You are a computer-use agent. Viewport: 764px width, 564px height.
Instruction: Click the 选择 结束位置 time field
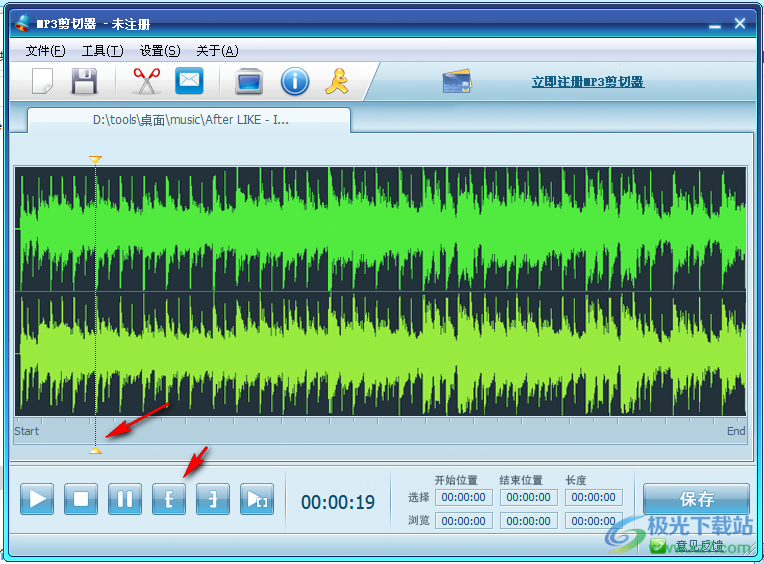click(x=529, y=497)
